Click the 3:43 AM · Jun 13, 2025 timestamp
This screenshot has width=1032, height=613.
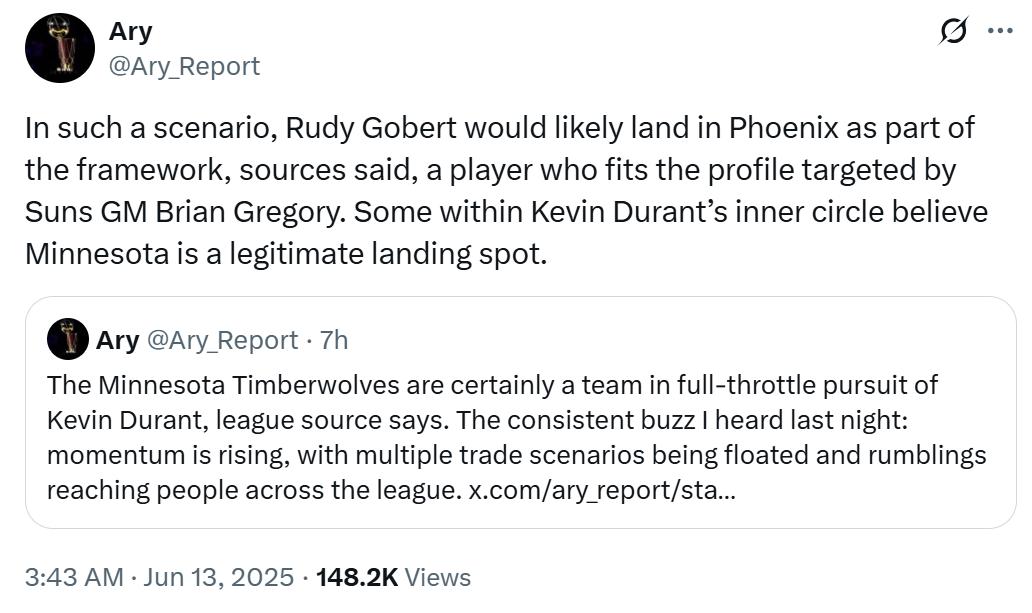pyautogui.click(x=159, y=577)
